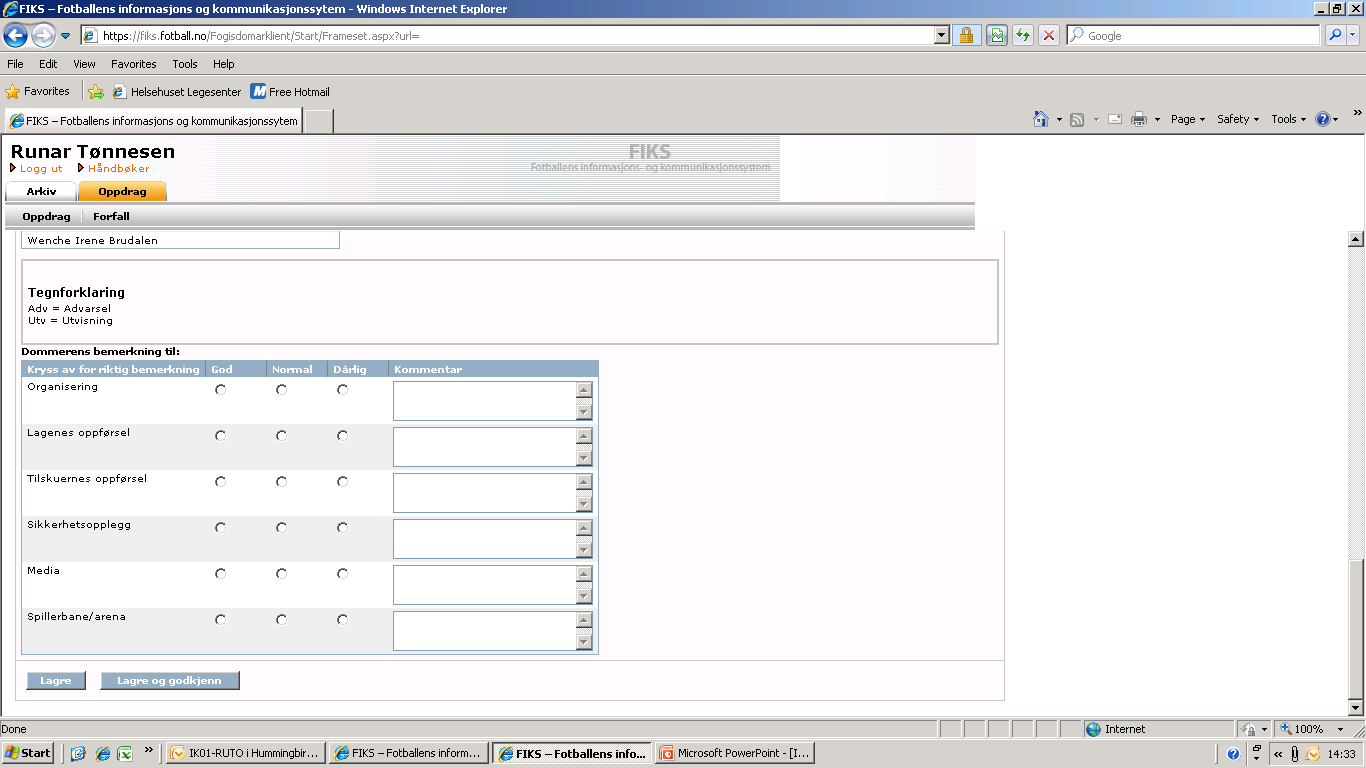Open the Help question mark icon
Screen dimensions: 1366x768
click(1323, 119)
